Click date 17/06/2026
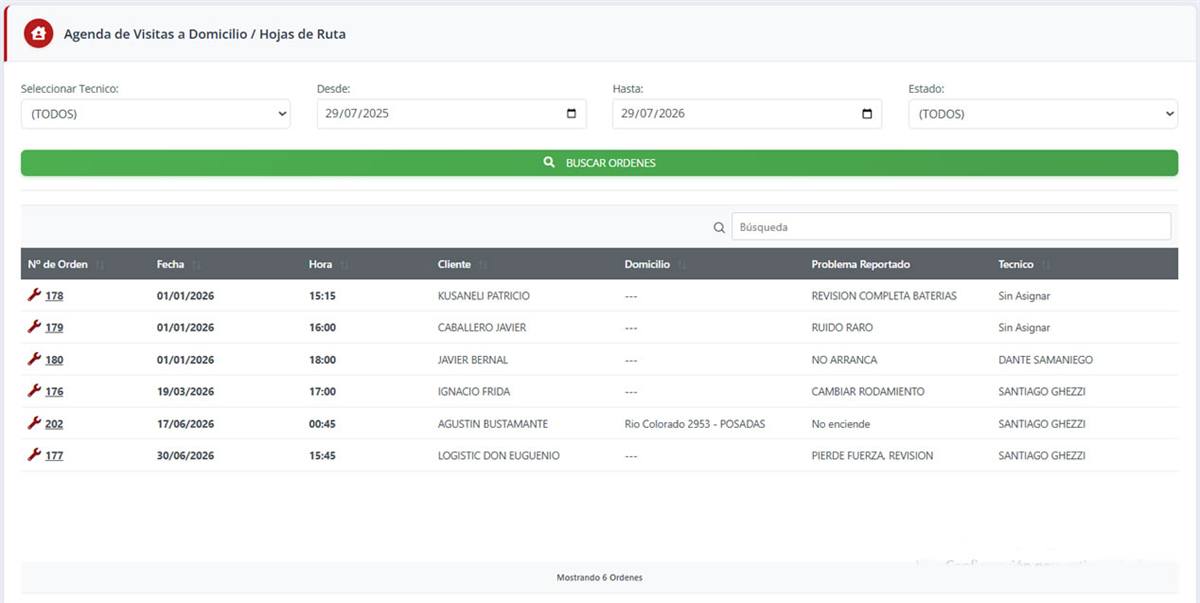 tap(186, 424)
